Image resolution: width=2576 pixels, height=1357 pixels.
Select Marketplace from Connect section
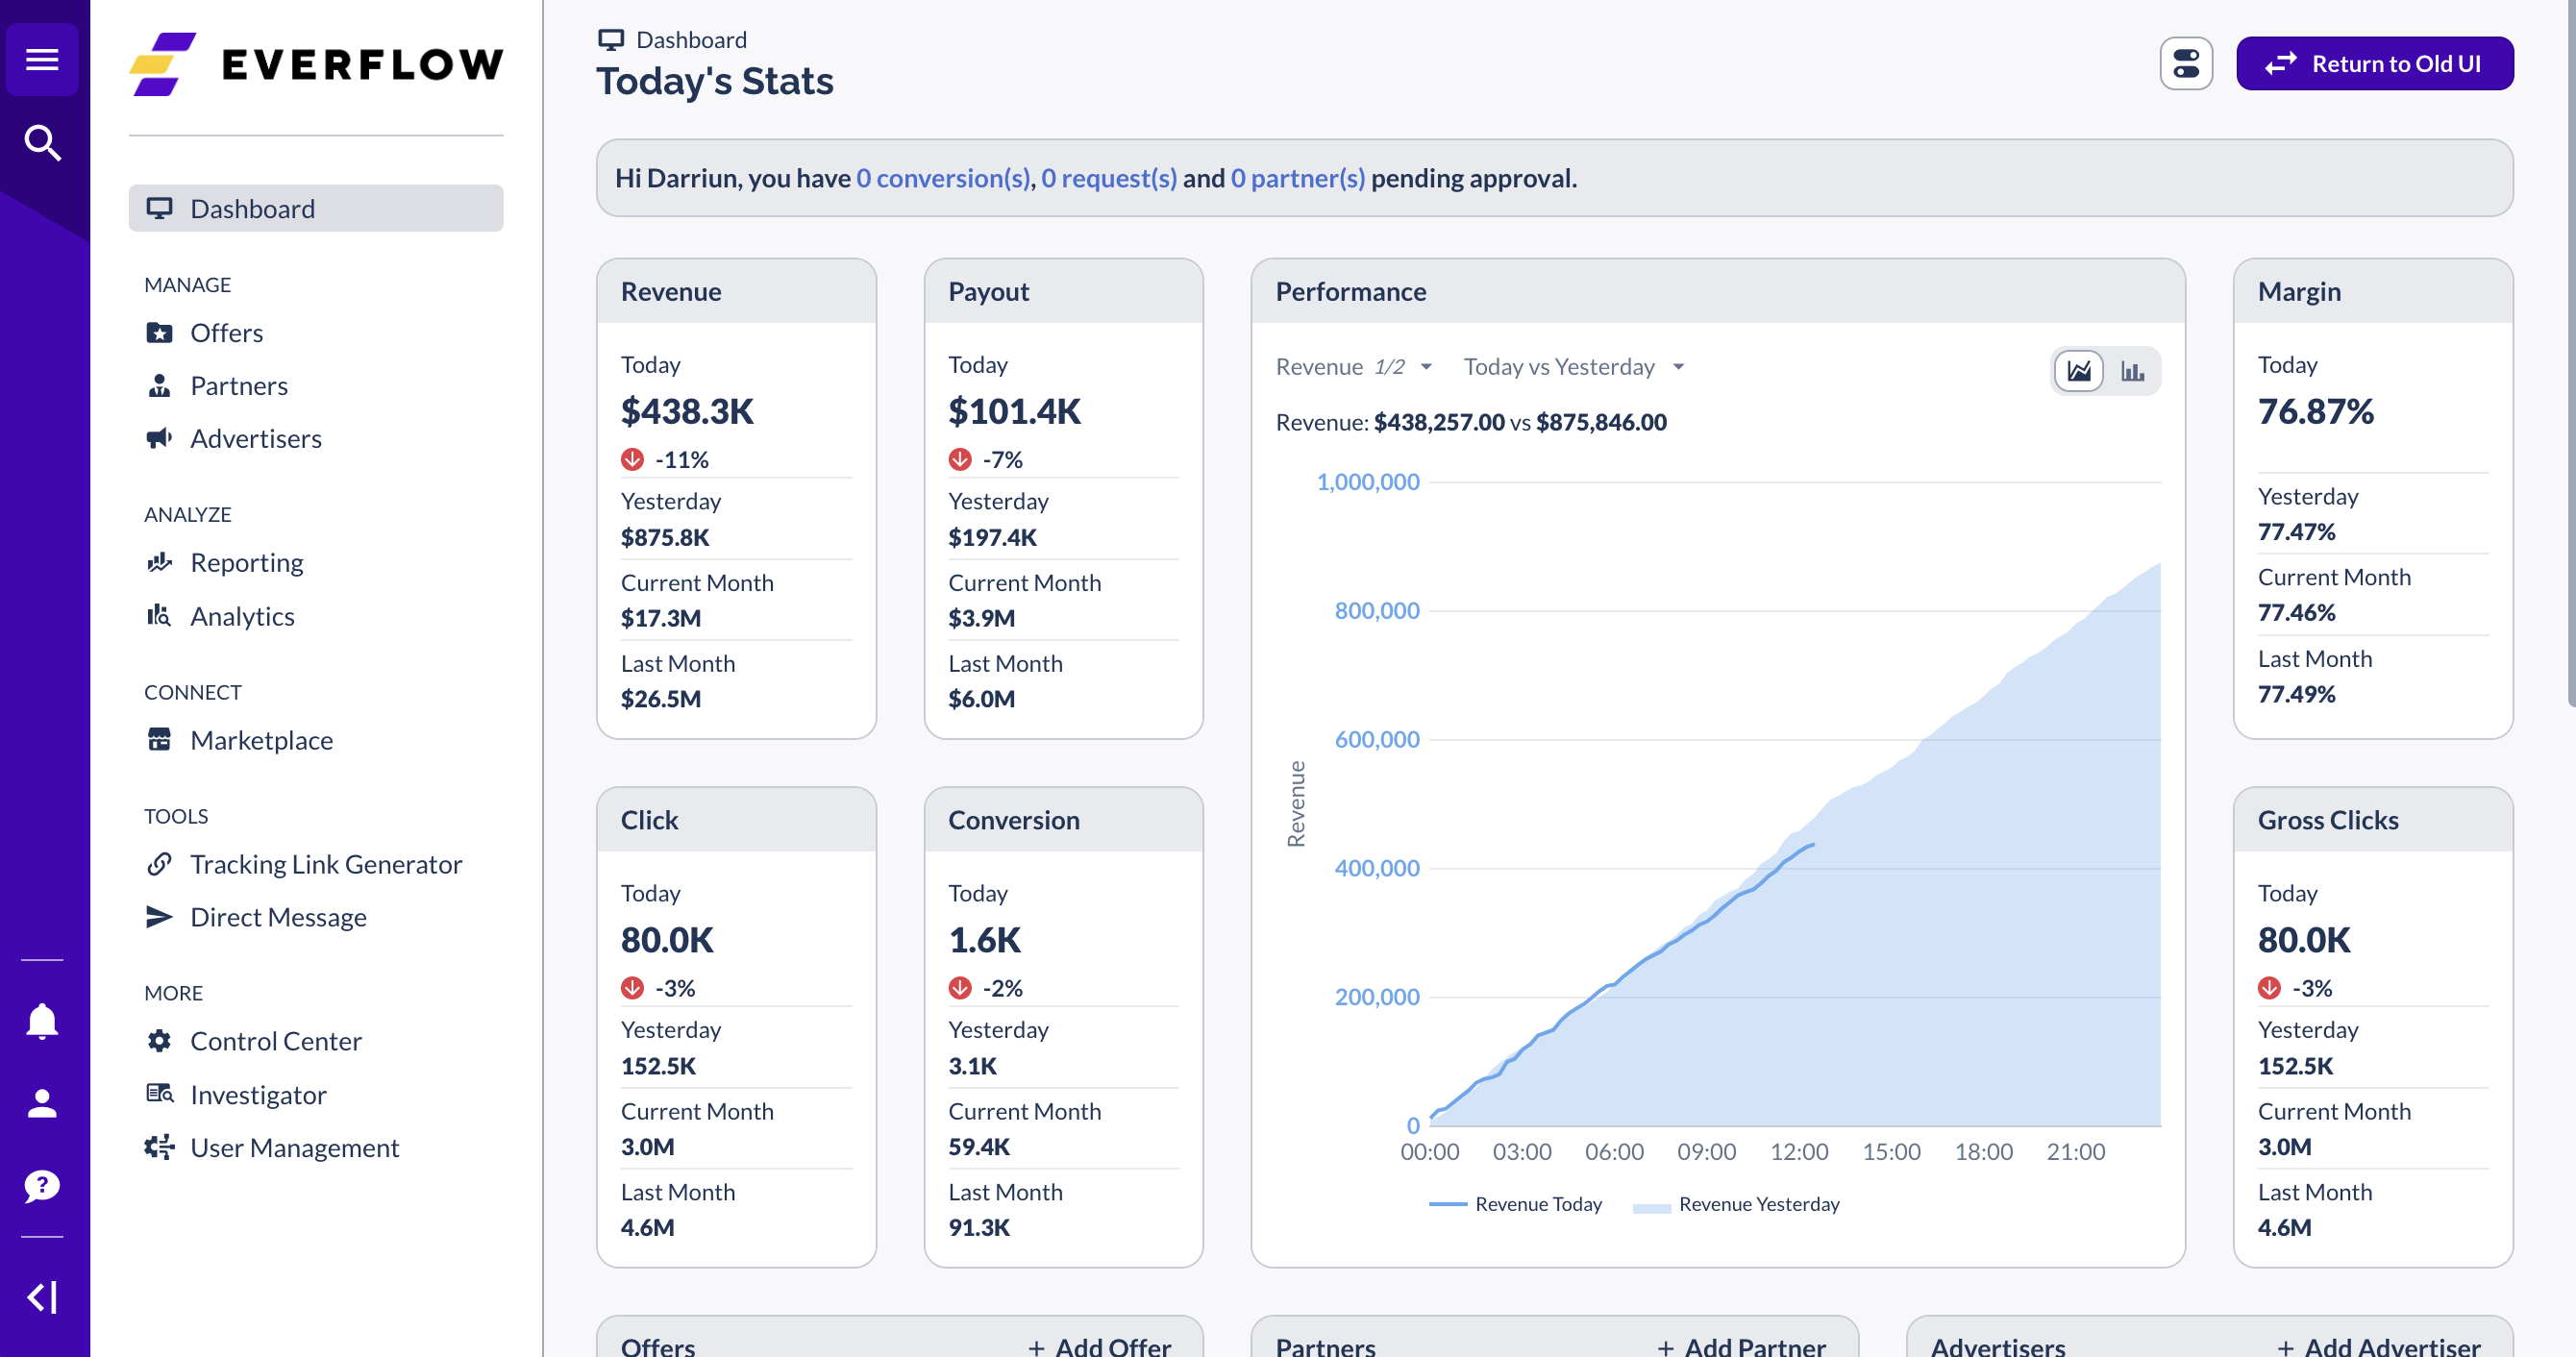(x=262, y=739)
